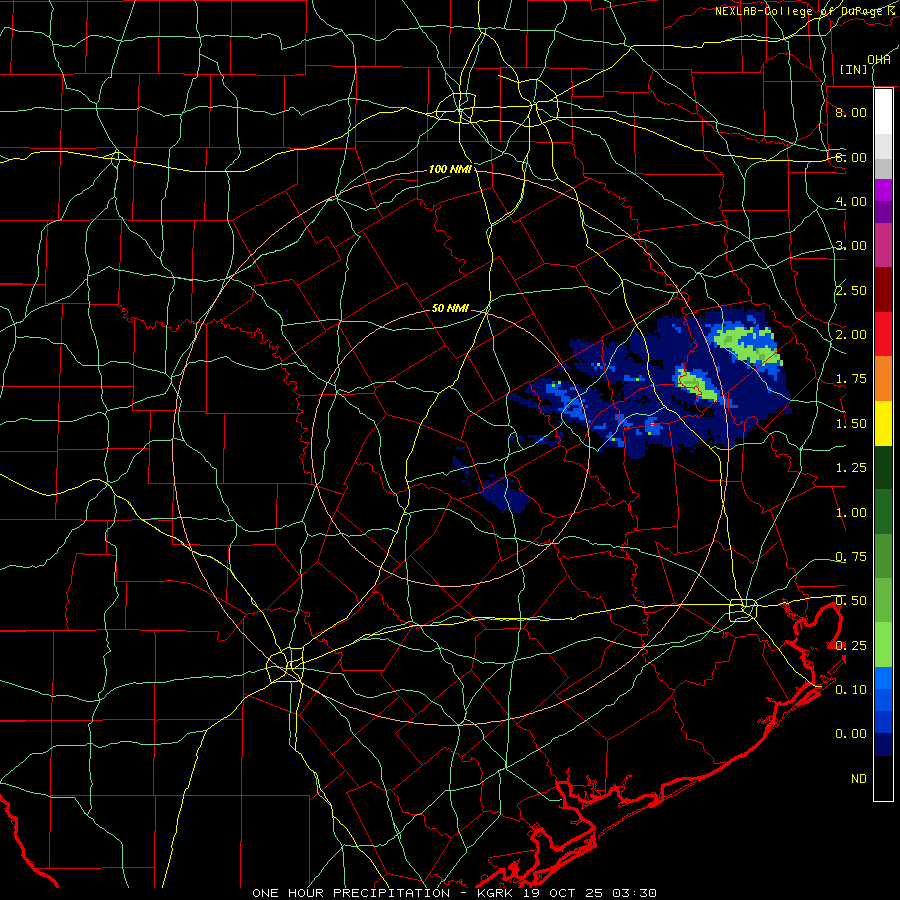Pick the green swatch beside 0.75
This screenshot has height=900, width=900.
[883, 556]
